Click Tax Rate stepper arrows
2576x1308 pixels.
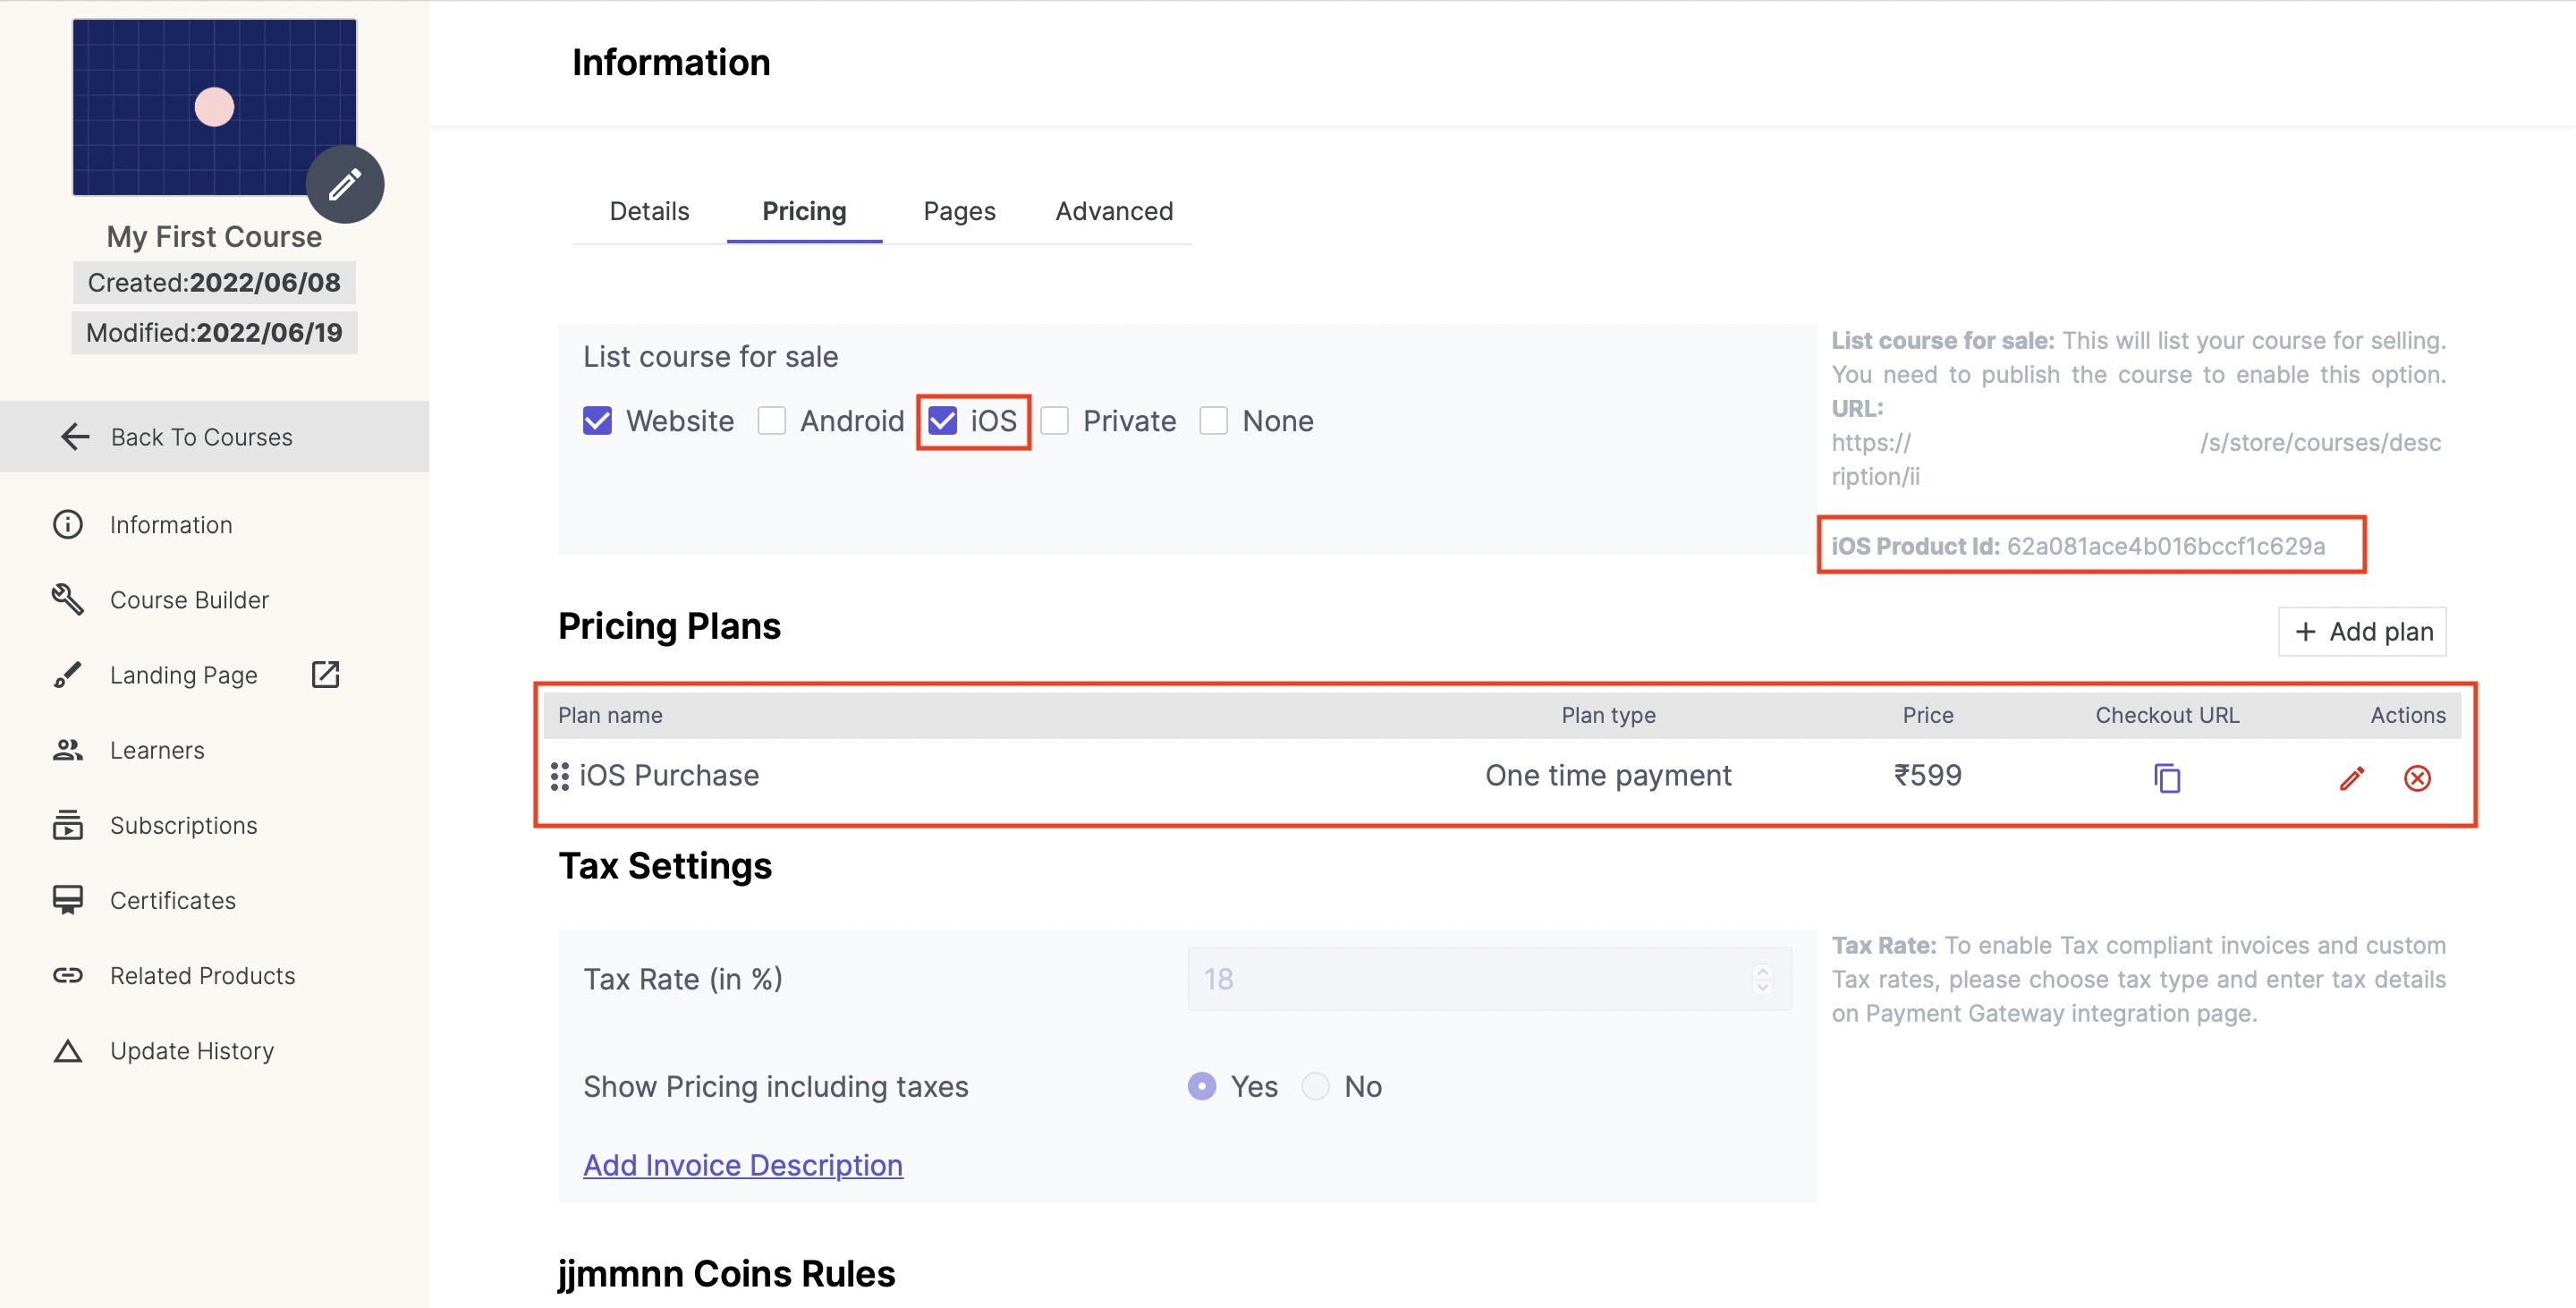pos(1762,979)
